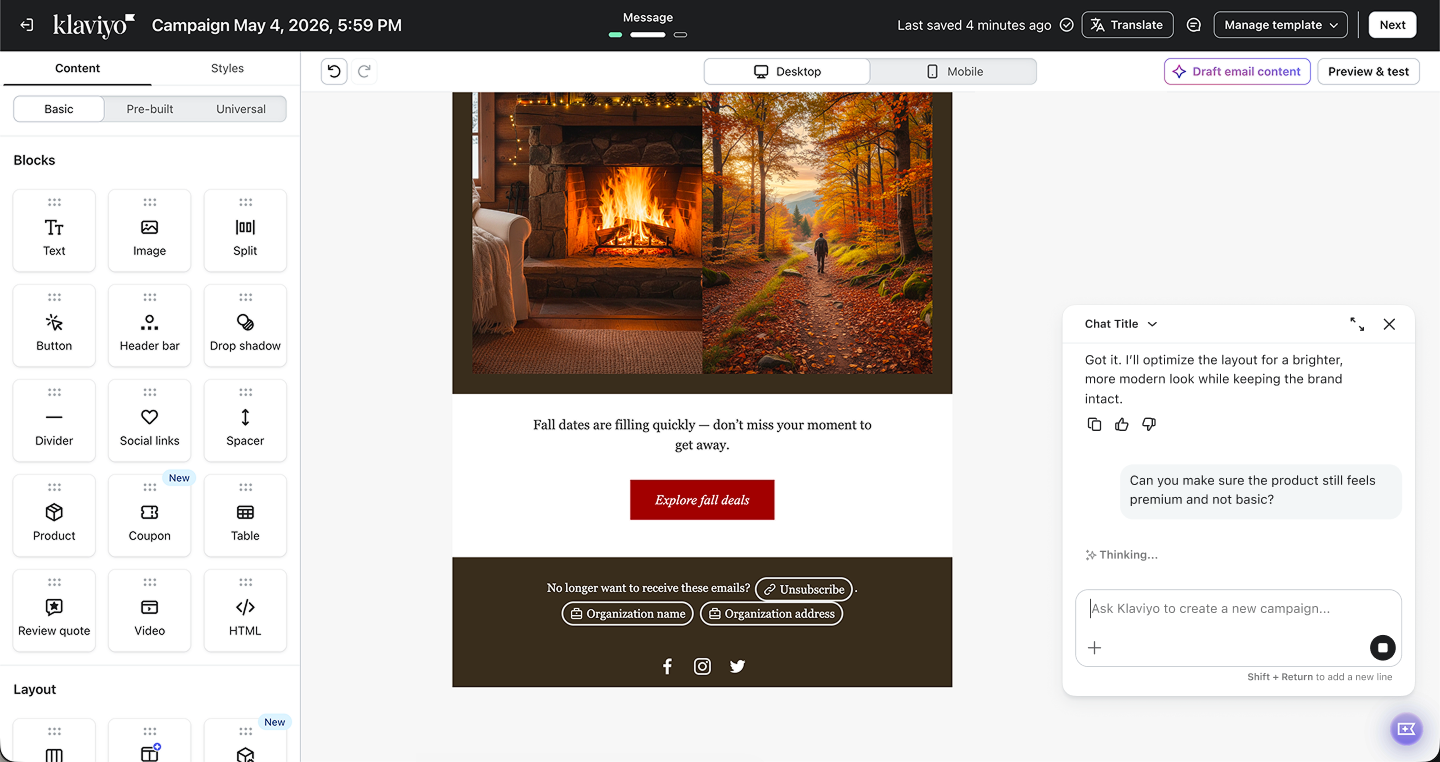The image size is (1440, 762).
Task: Expand the chat panel to full size
Action: 1357,324
